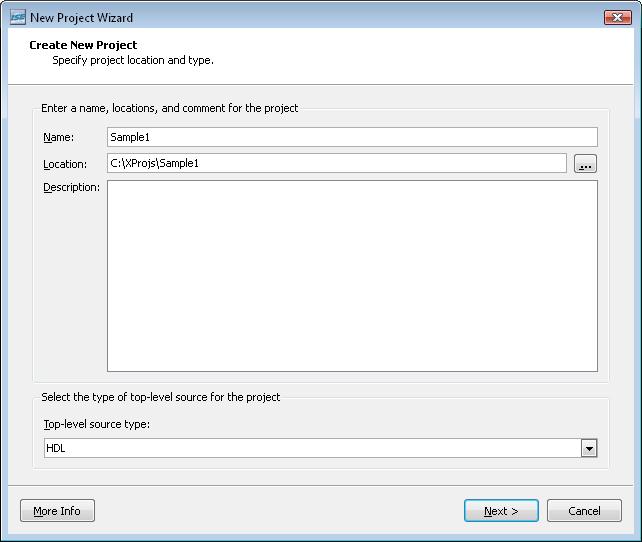Click the ISE application icon in title bar
Image resolution: width=642 pixels, height=542 pixels.
click(x=17, y=17)
